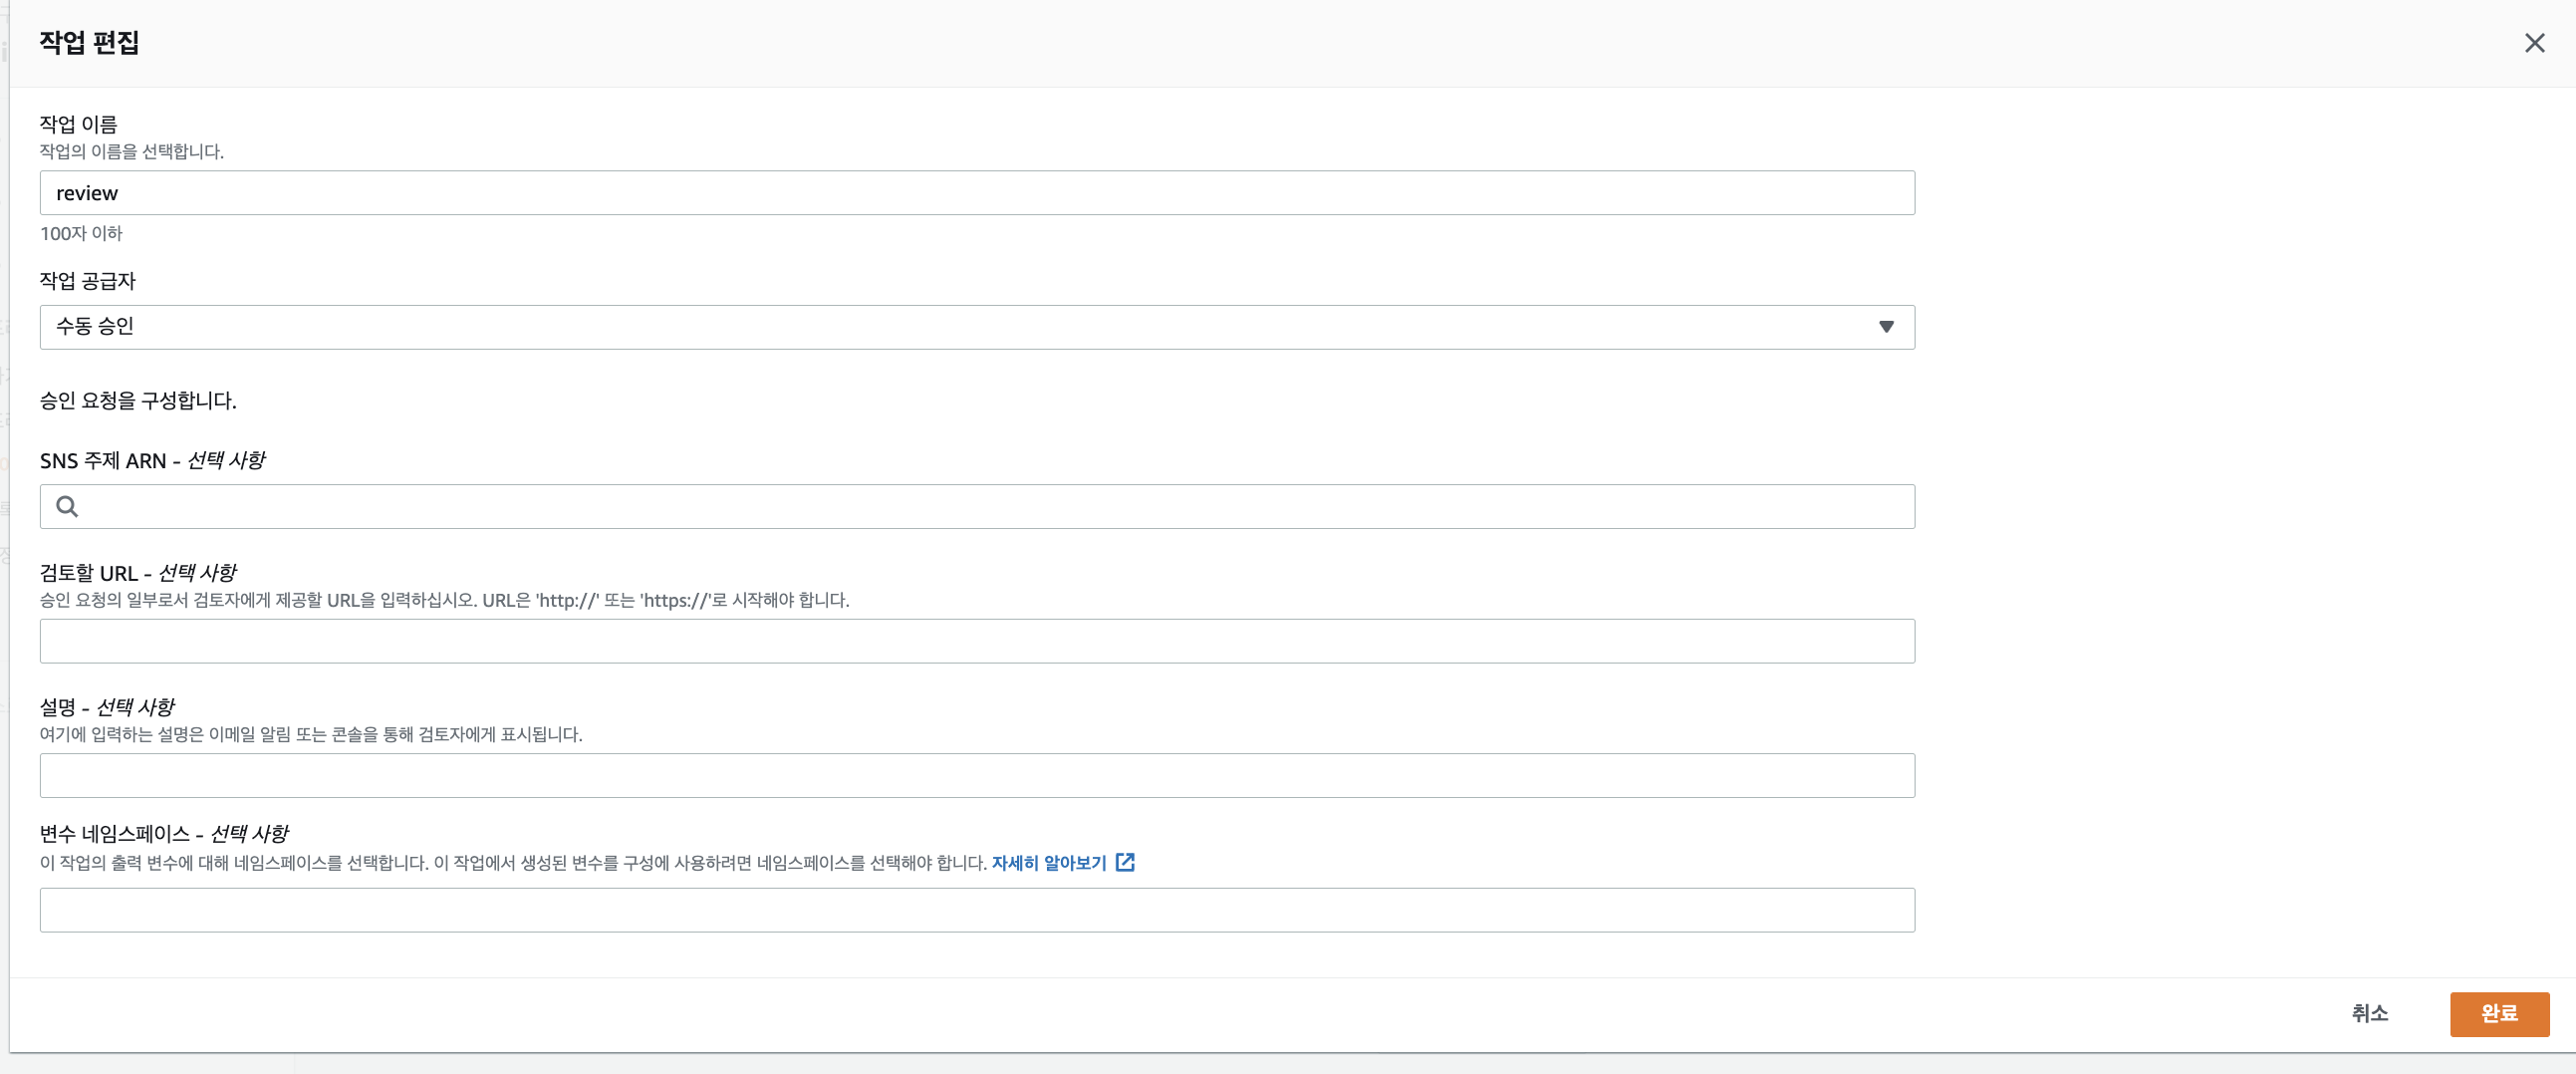Click the '작업 공급자' label
This screenshot has width=2576, height=1074.
click(88, 281)
